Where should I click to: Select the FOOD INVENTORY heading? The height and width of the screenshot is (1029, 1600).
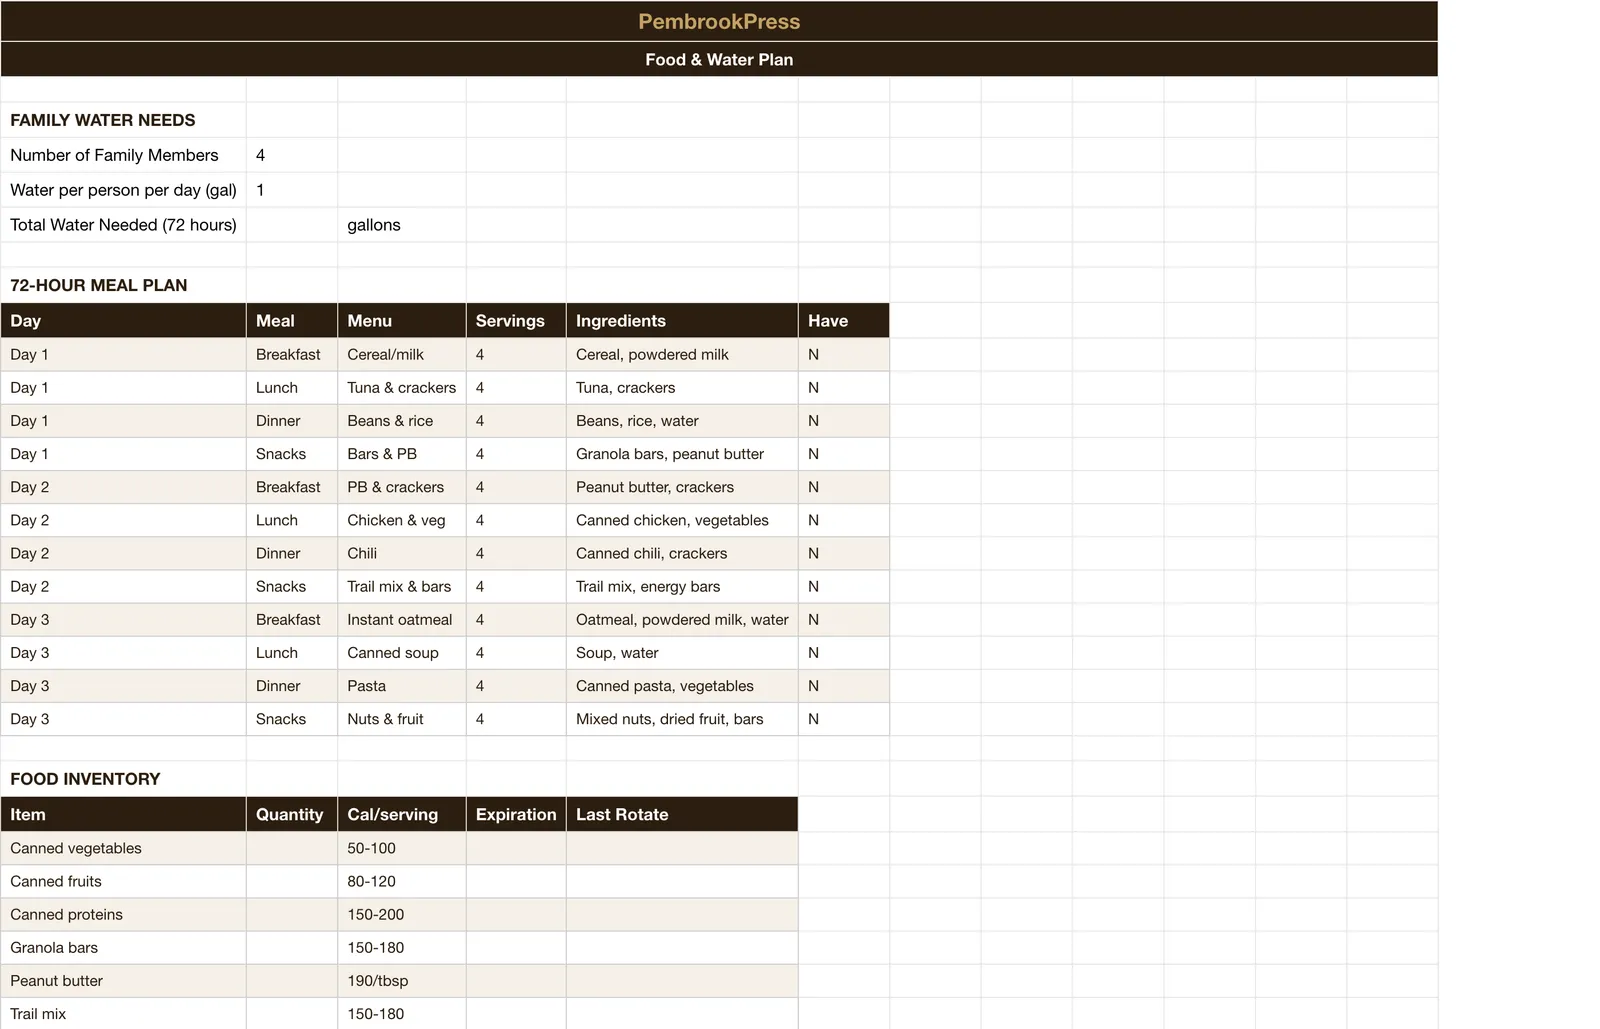[x=123, y=779]
